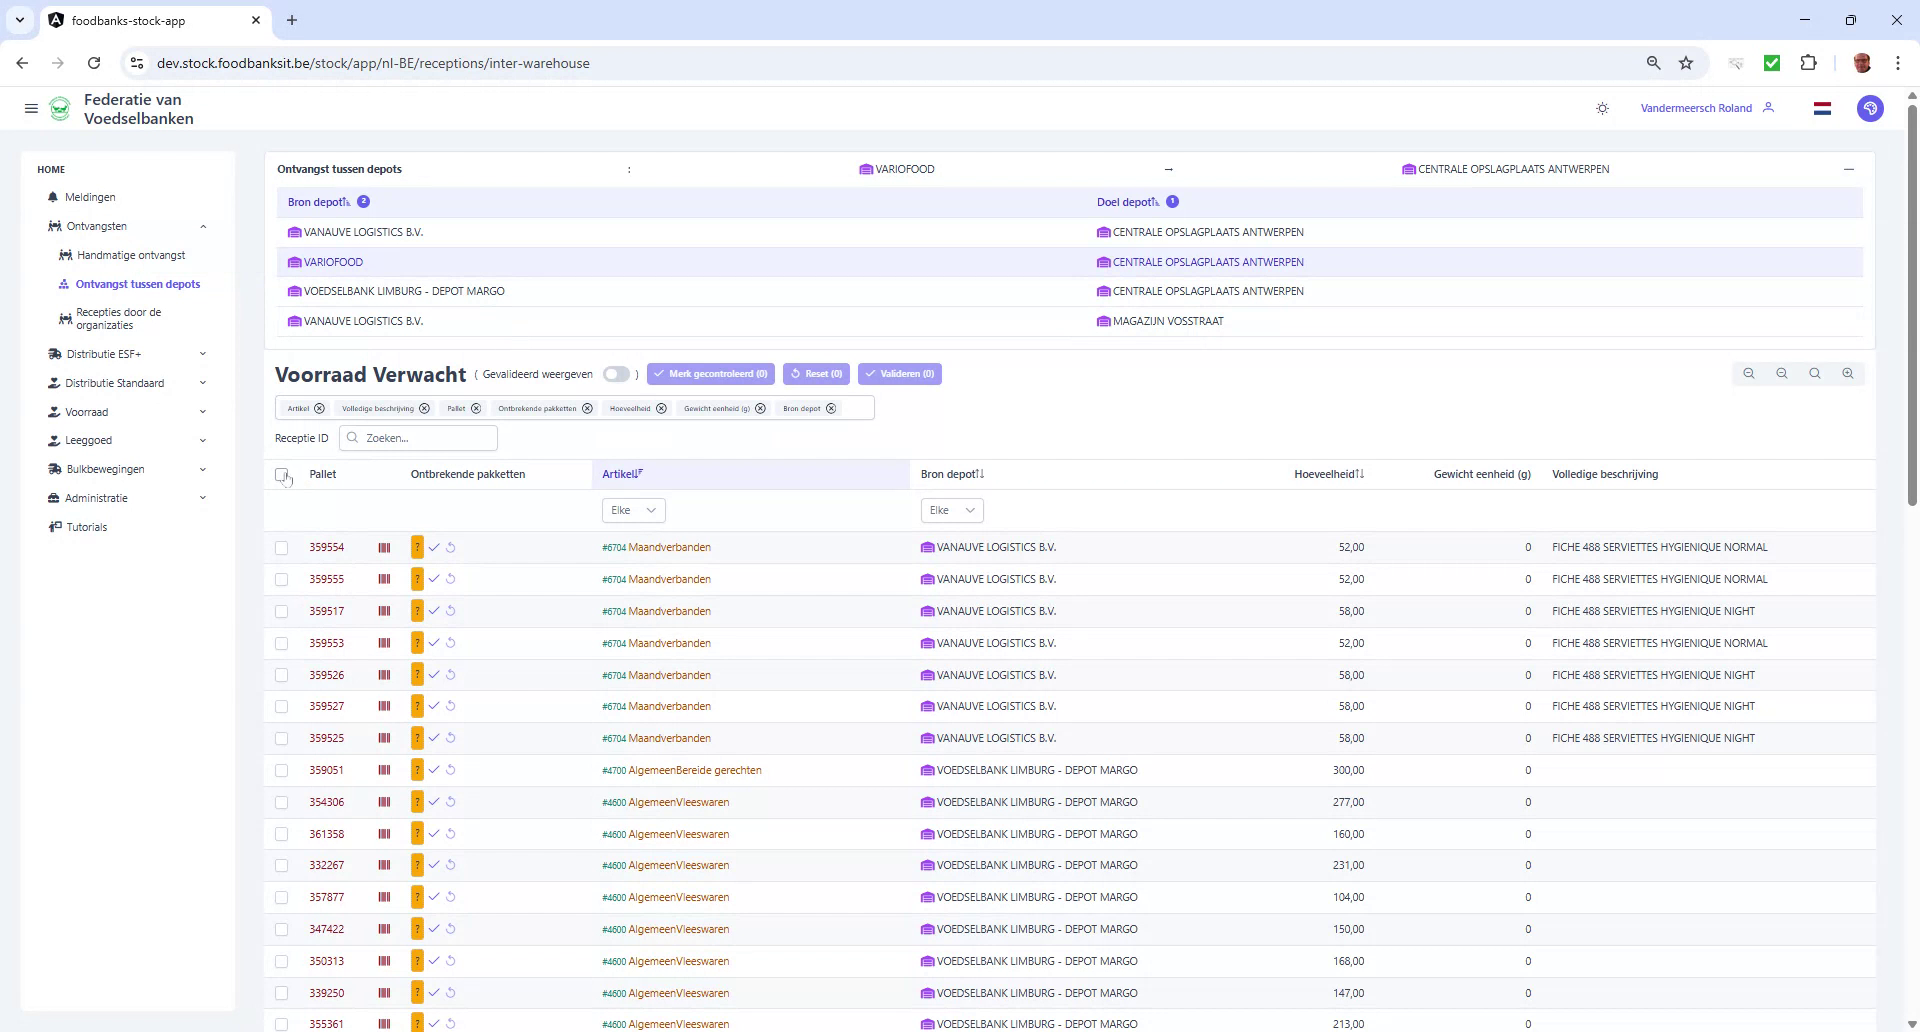Screen dimensions: 1920x1032
Task: Check the select-all checkbox in the table header
Action: click(281, 473)
